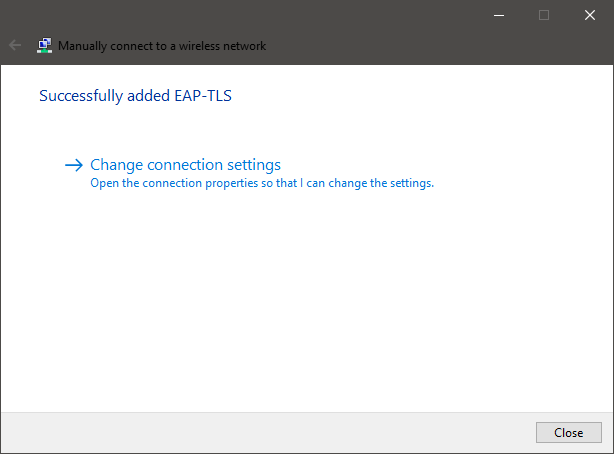Screen dimensions: 614x454
Task: Click the 'Successfully added EAP-TLS' heading
Action: 141,97
